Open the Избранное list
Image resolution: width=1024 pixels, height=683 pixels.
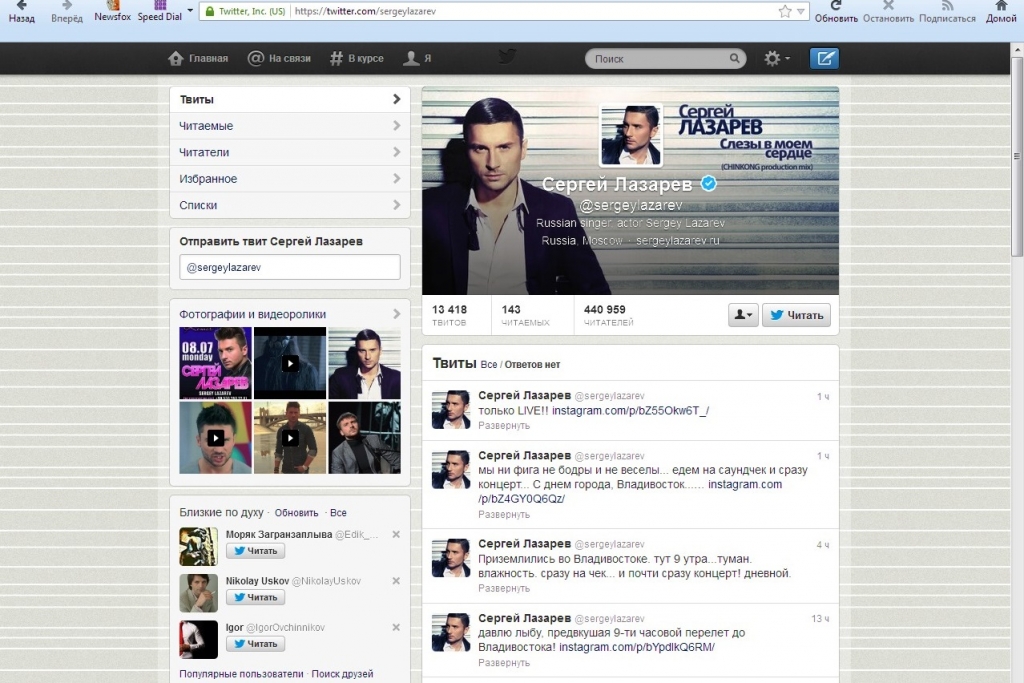290,179
